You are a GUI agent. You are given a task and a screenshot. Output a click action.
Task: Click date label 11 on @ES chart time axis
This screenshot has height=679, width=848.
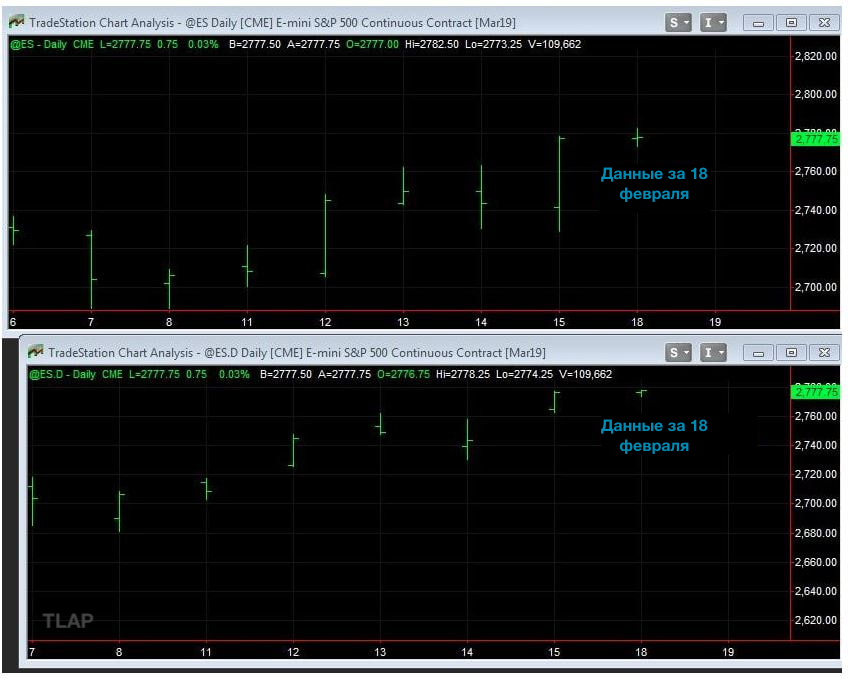click(x=247, y=322)
